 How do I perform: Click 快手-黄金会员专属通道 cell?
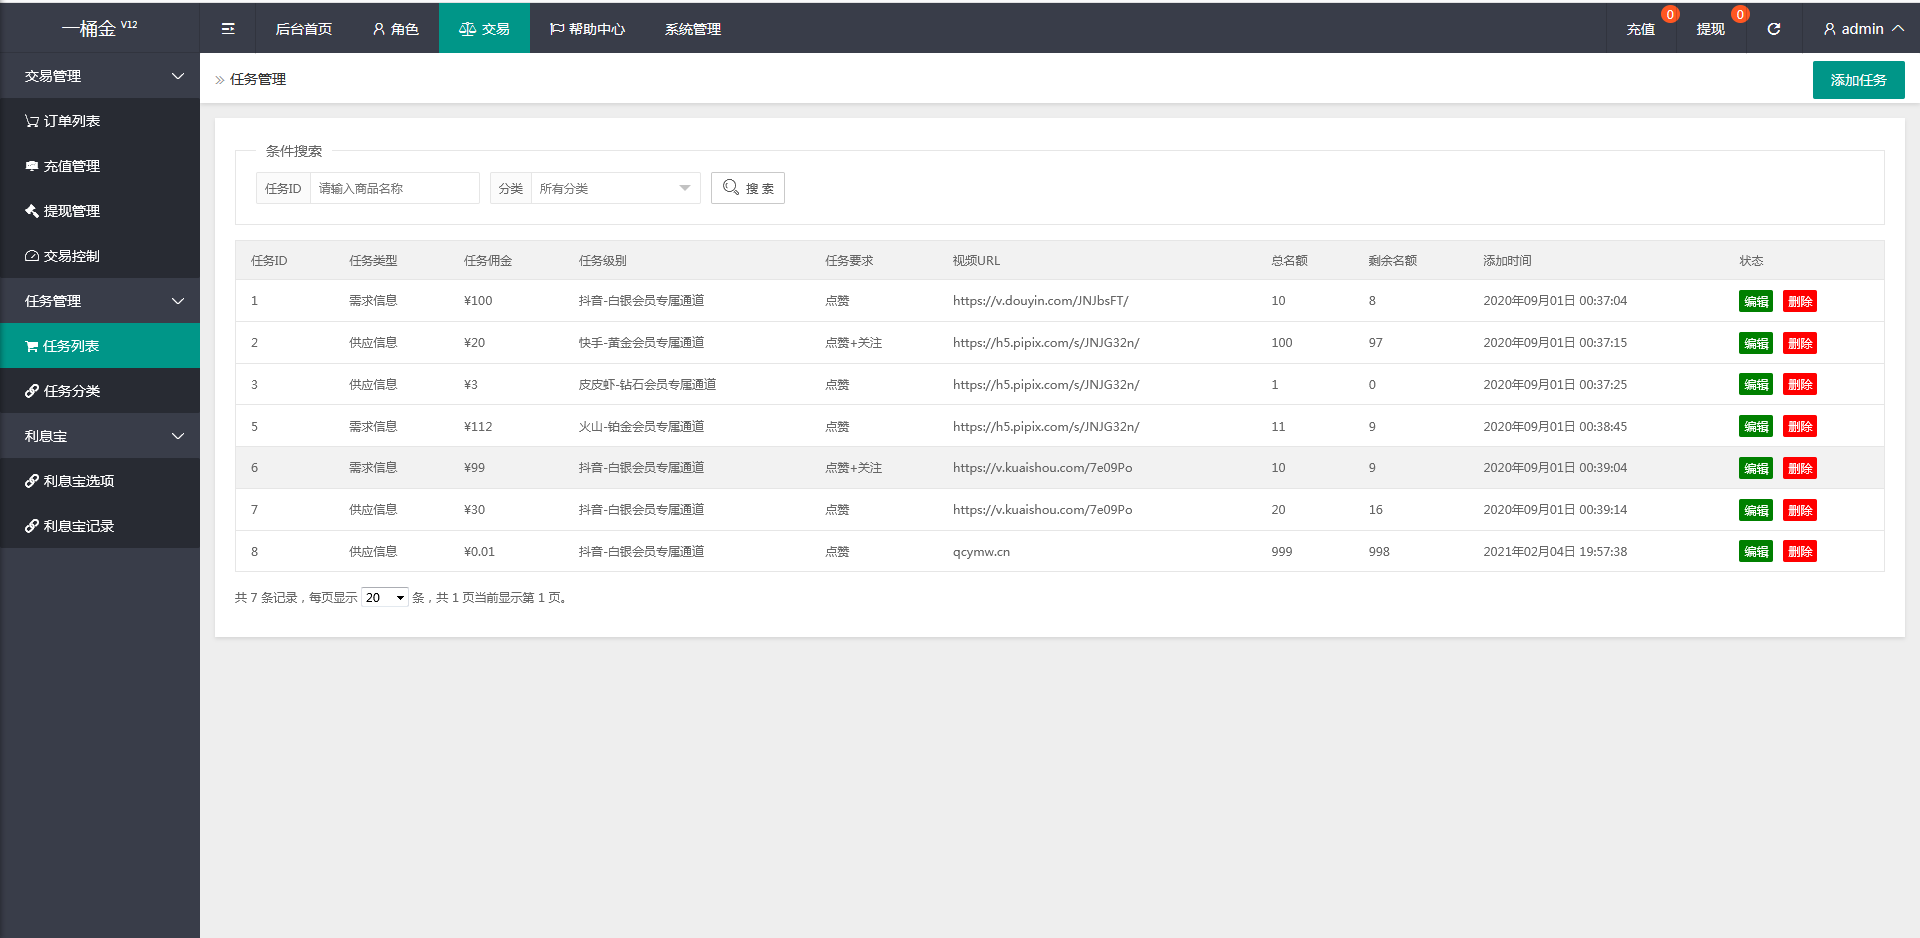point(641,342)
